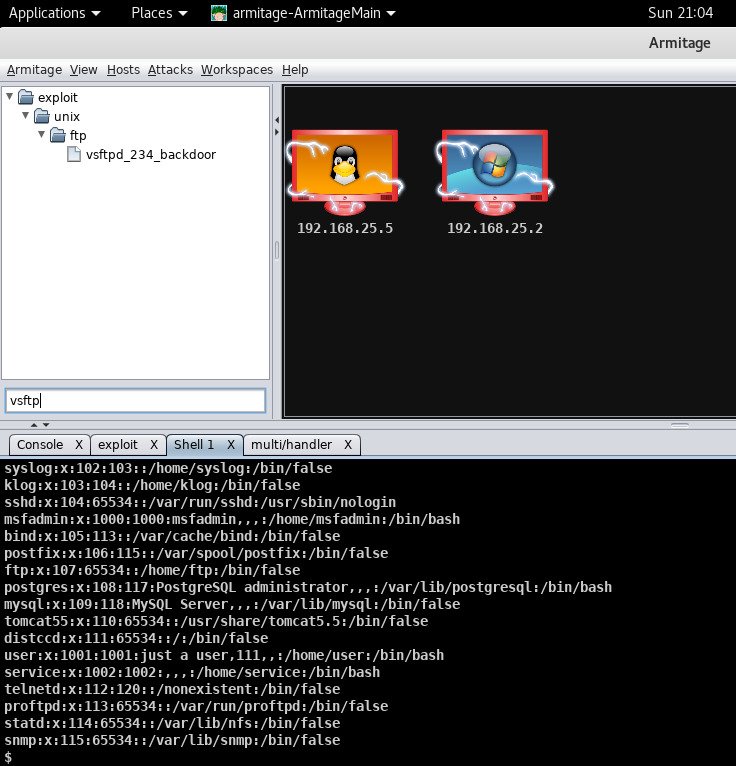Click the mysql MySQL Server output line

(x=232, y=604)
